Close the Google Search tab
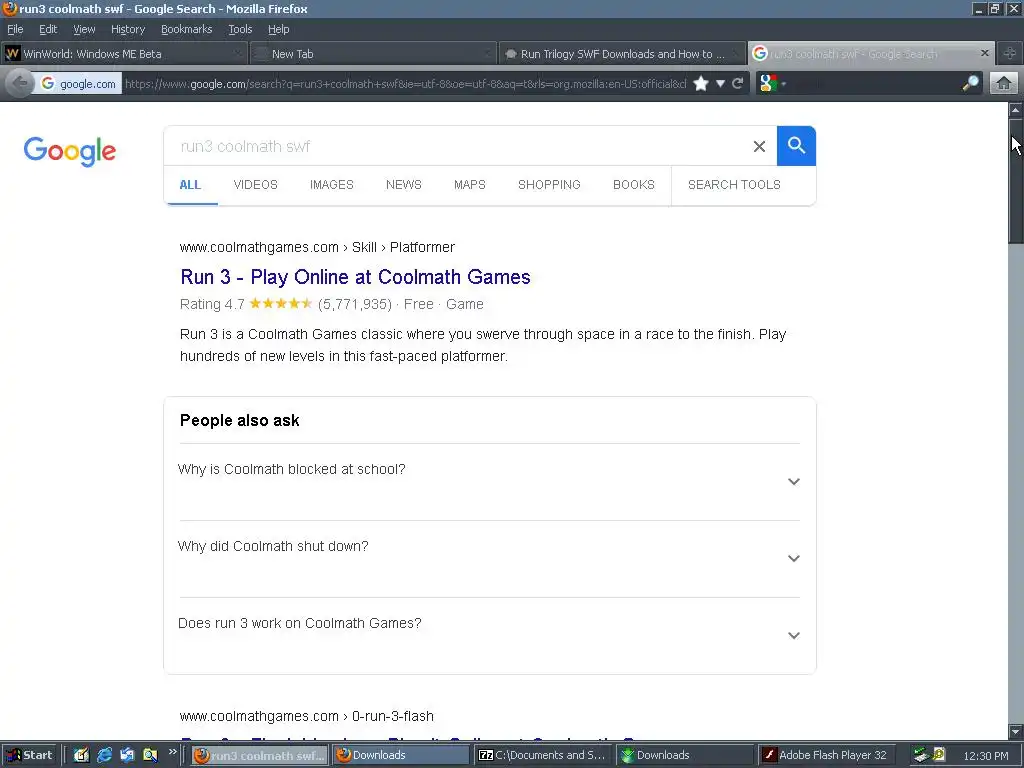Image resolution: width=1024 pixels, height=768 pixels. [x=985, y=53]
